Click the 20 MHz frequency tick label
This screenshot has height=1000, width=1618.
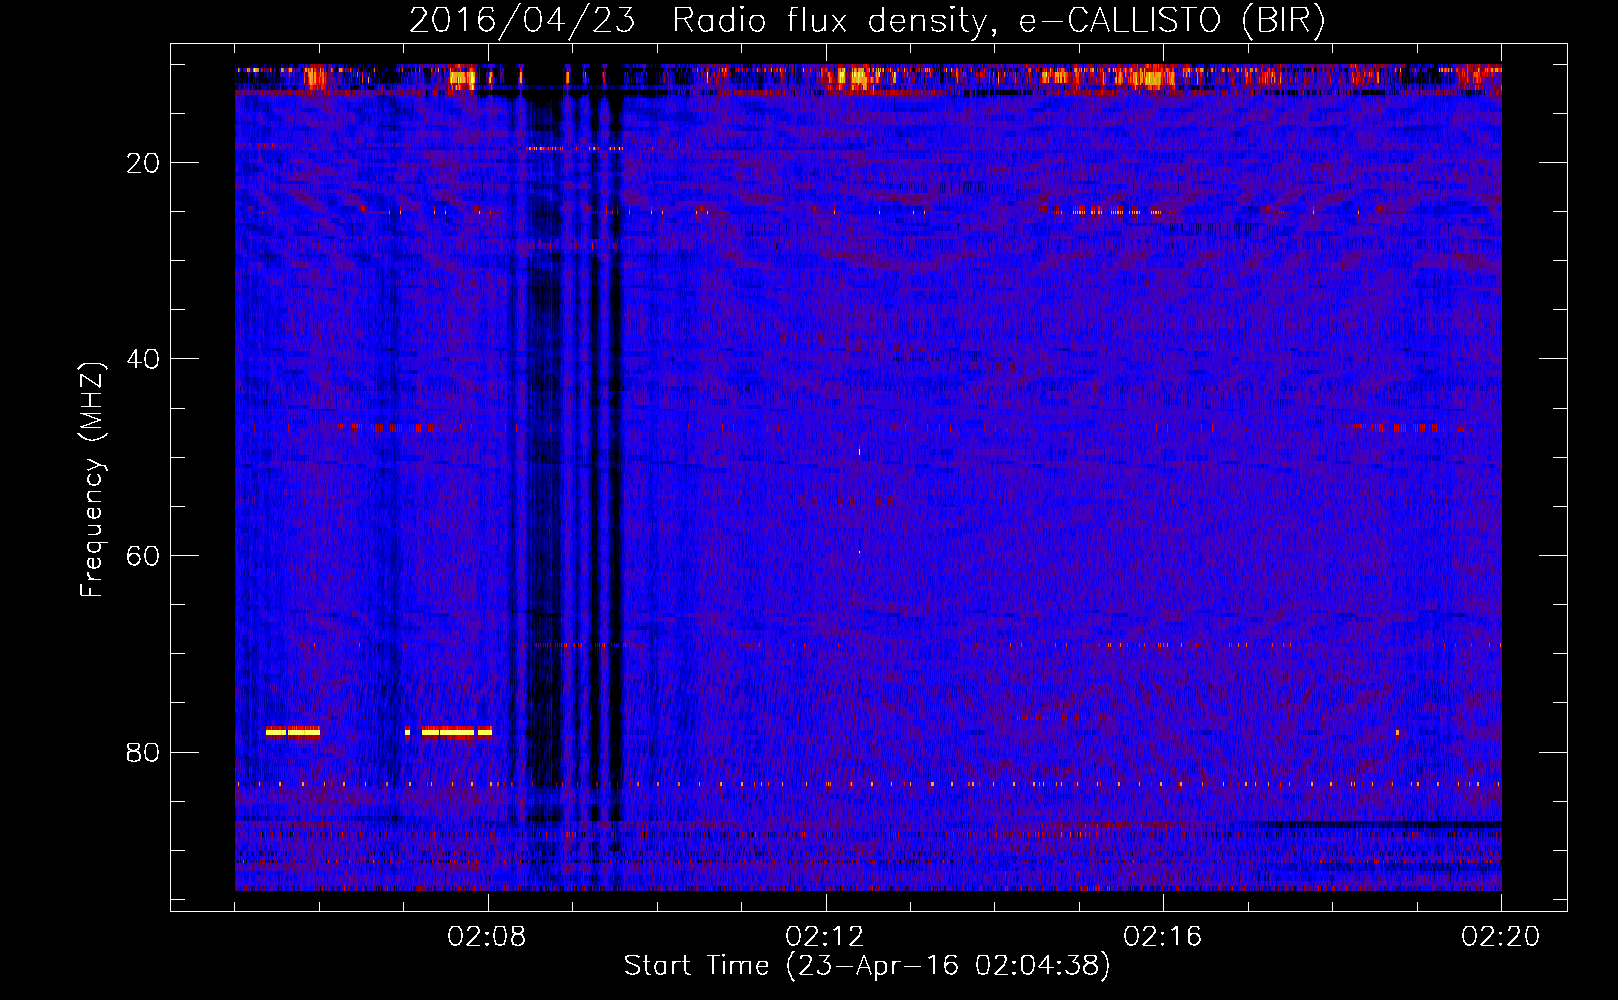(144, 163)
